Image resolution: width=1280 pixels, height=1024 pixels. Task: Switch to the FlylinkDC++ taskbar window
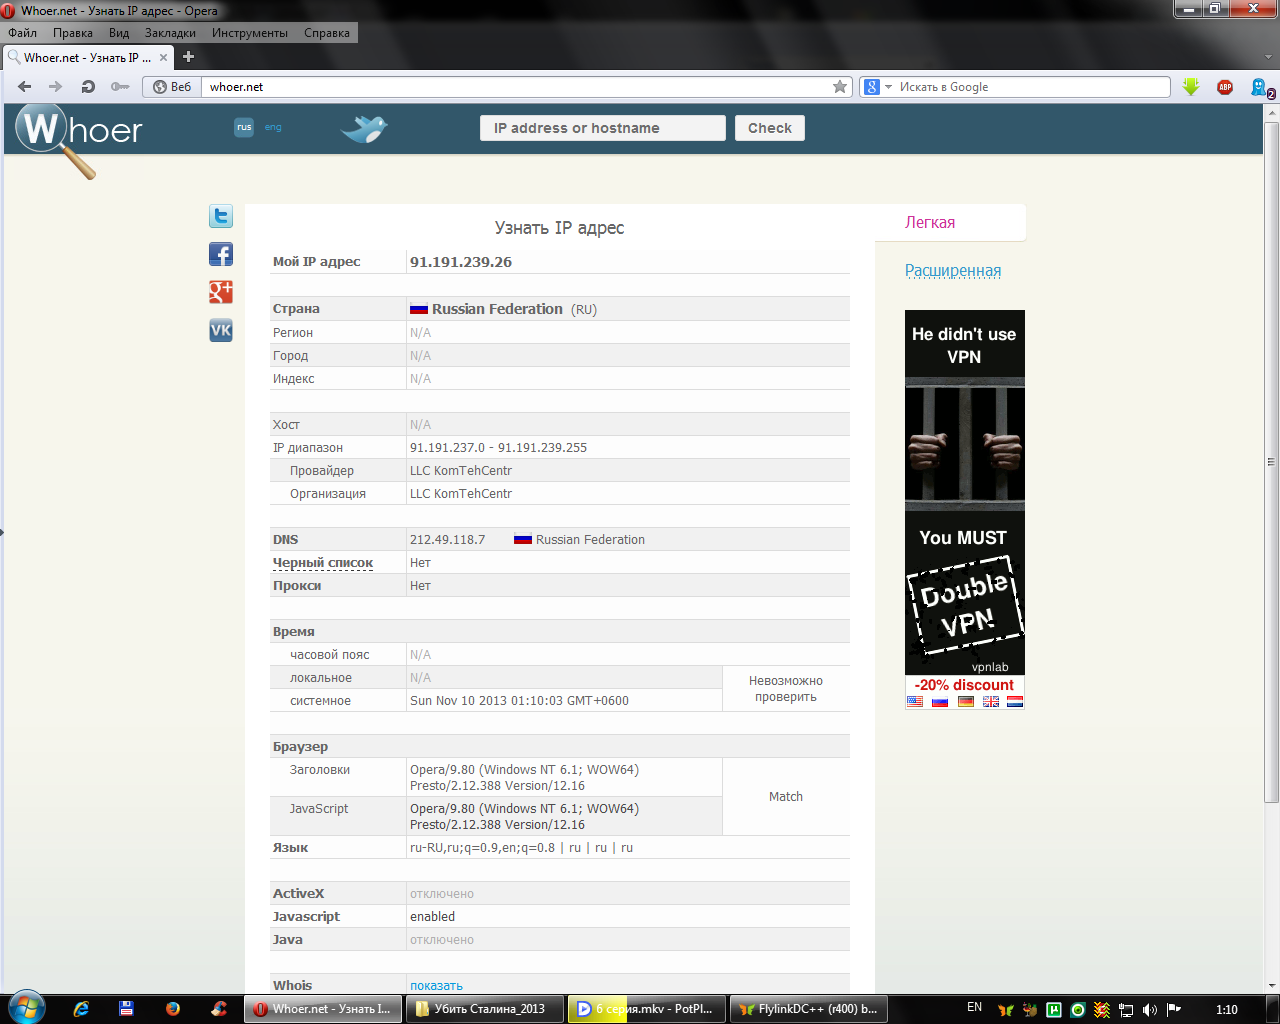809,1009
